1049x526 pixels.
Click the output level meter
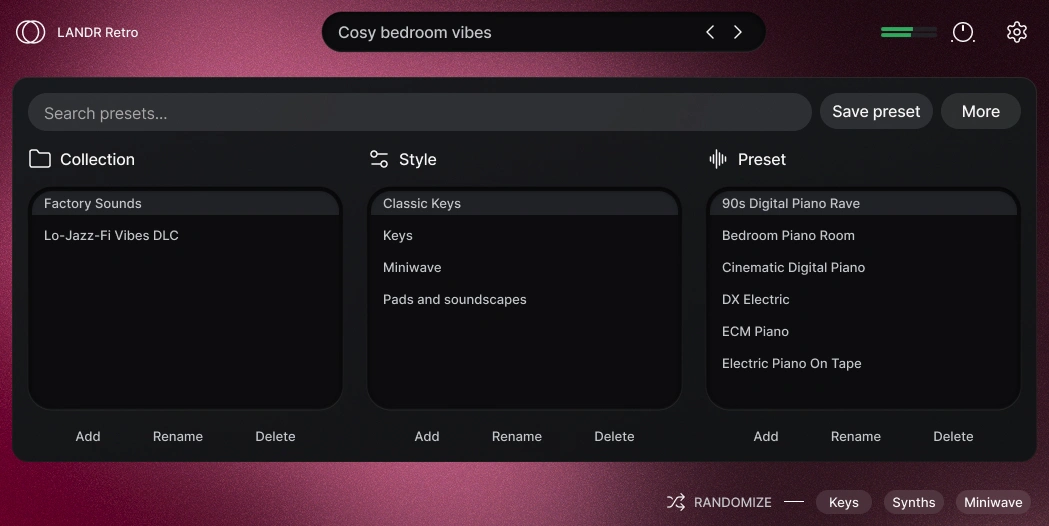909,32
